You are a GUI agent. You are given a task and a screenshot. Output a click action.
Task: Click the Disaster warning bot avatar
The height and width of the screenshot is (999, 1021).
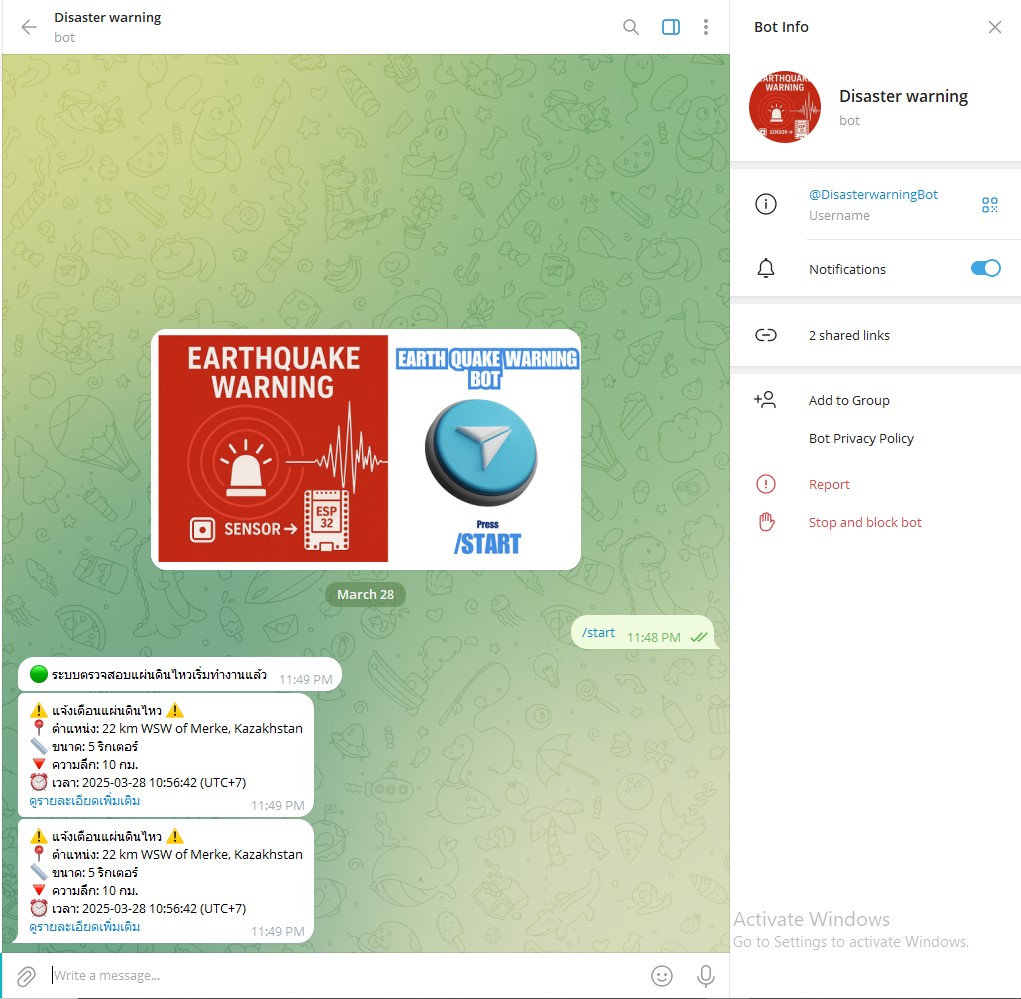tap(785, 107)
